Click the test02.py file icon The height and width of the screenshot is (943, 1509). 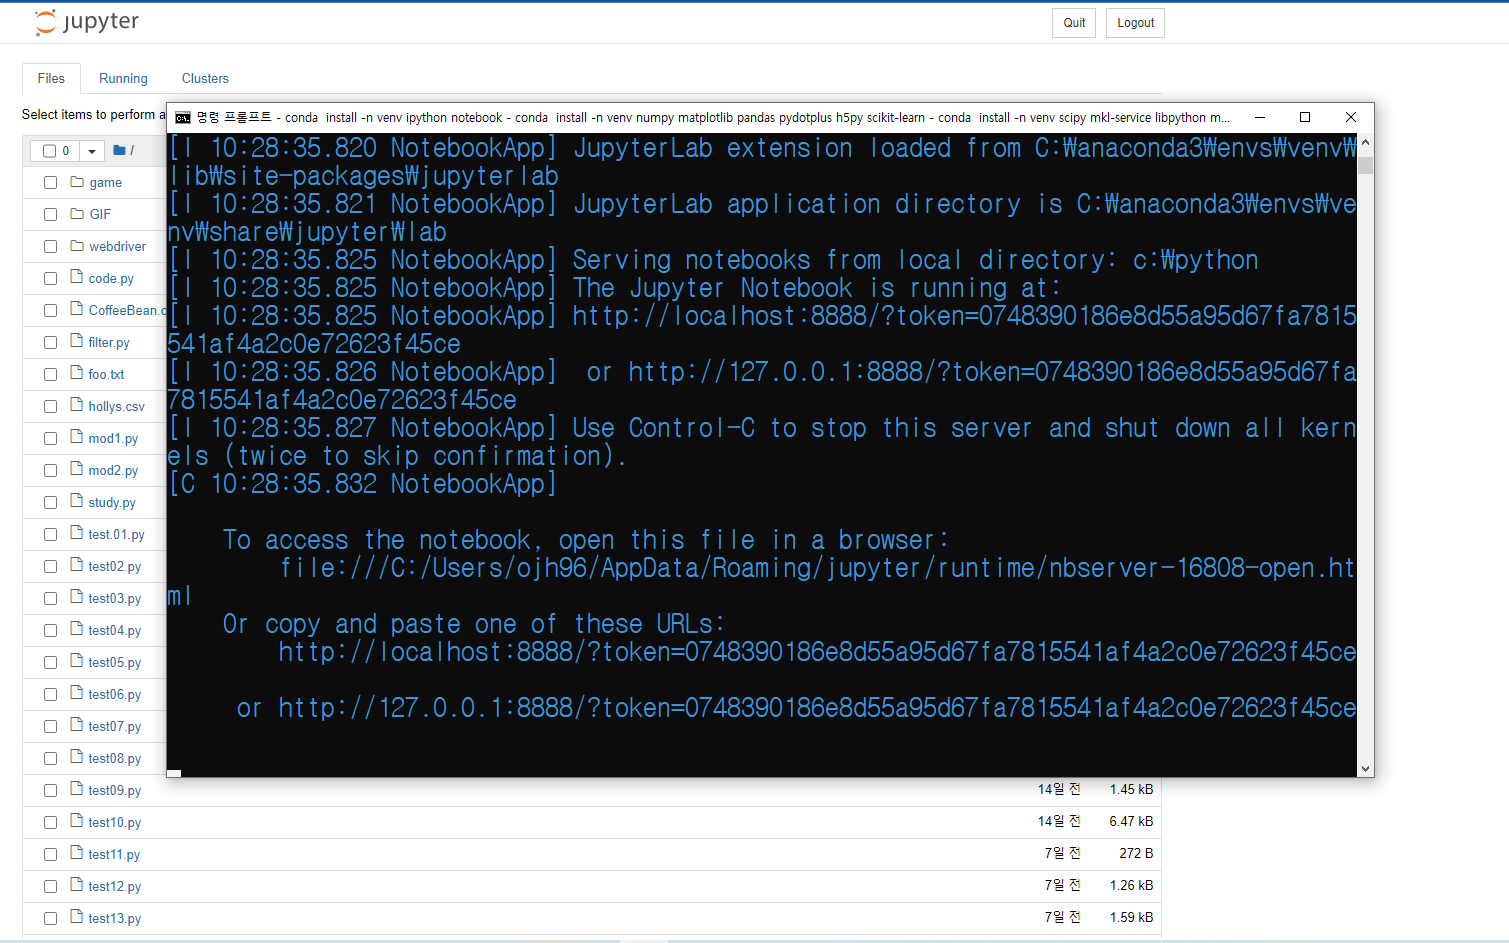77,566
